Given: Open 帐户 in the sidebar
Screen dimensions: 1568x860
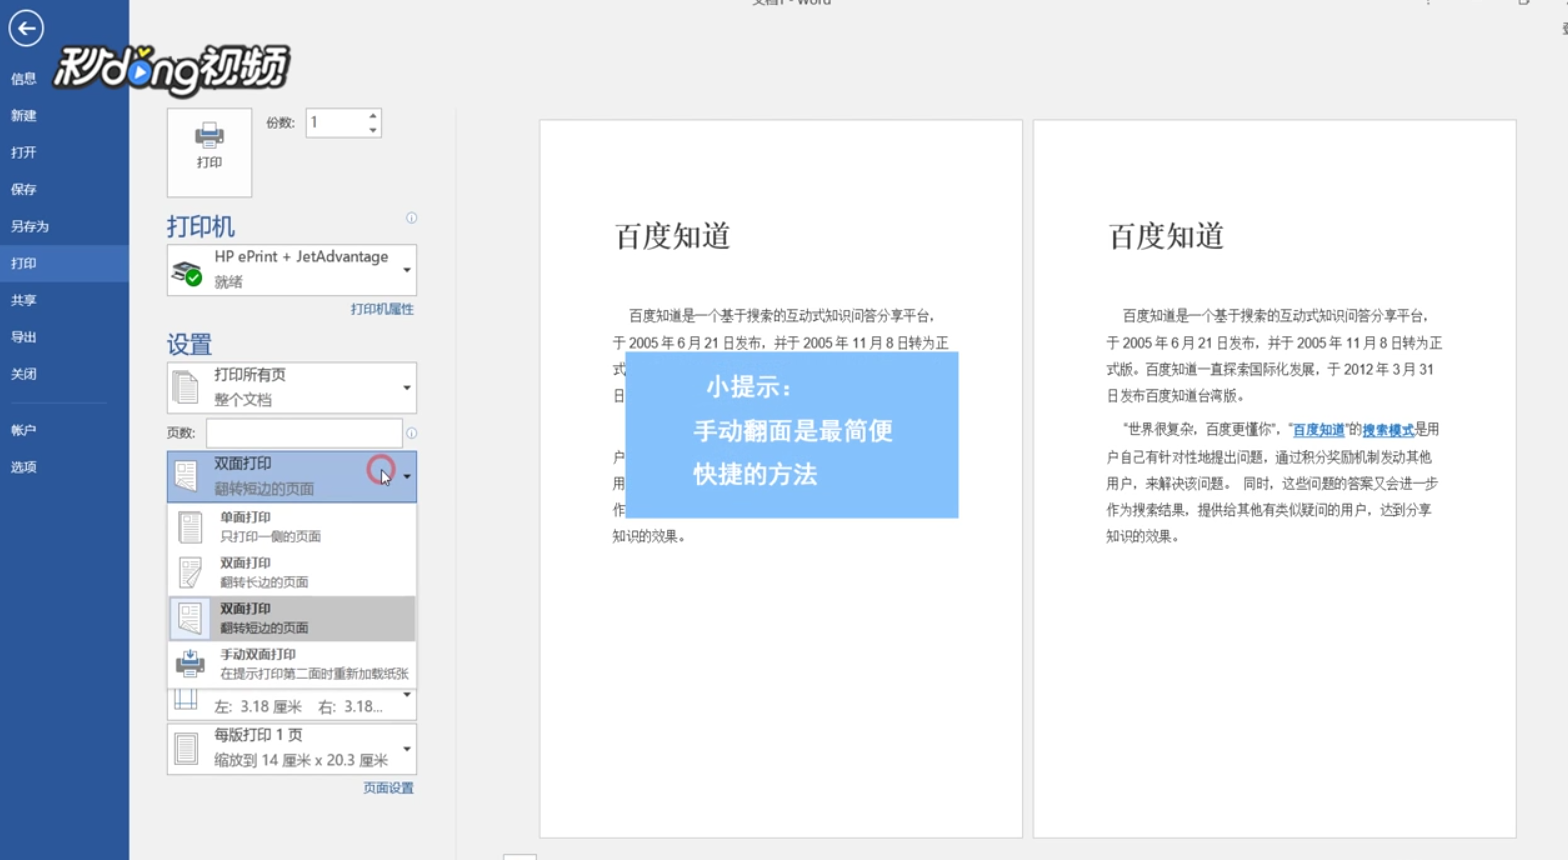Looking at the screenshot, I should pyautogui.click(x=24, y=430).
